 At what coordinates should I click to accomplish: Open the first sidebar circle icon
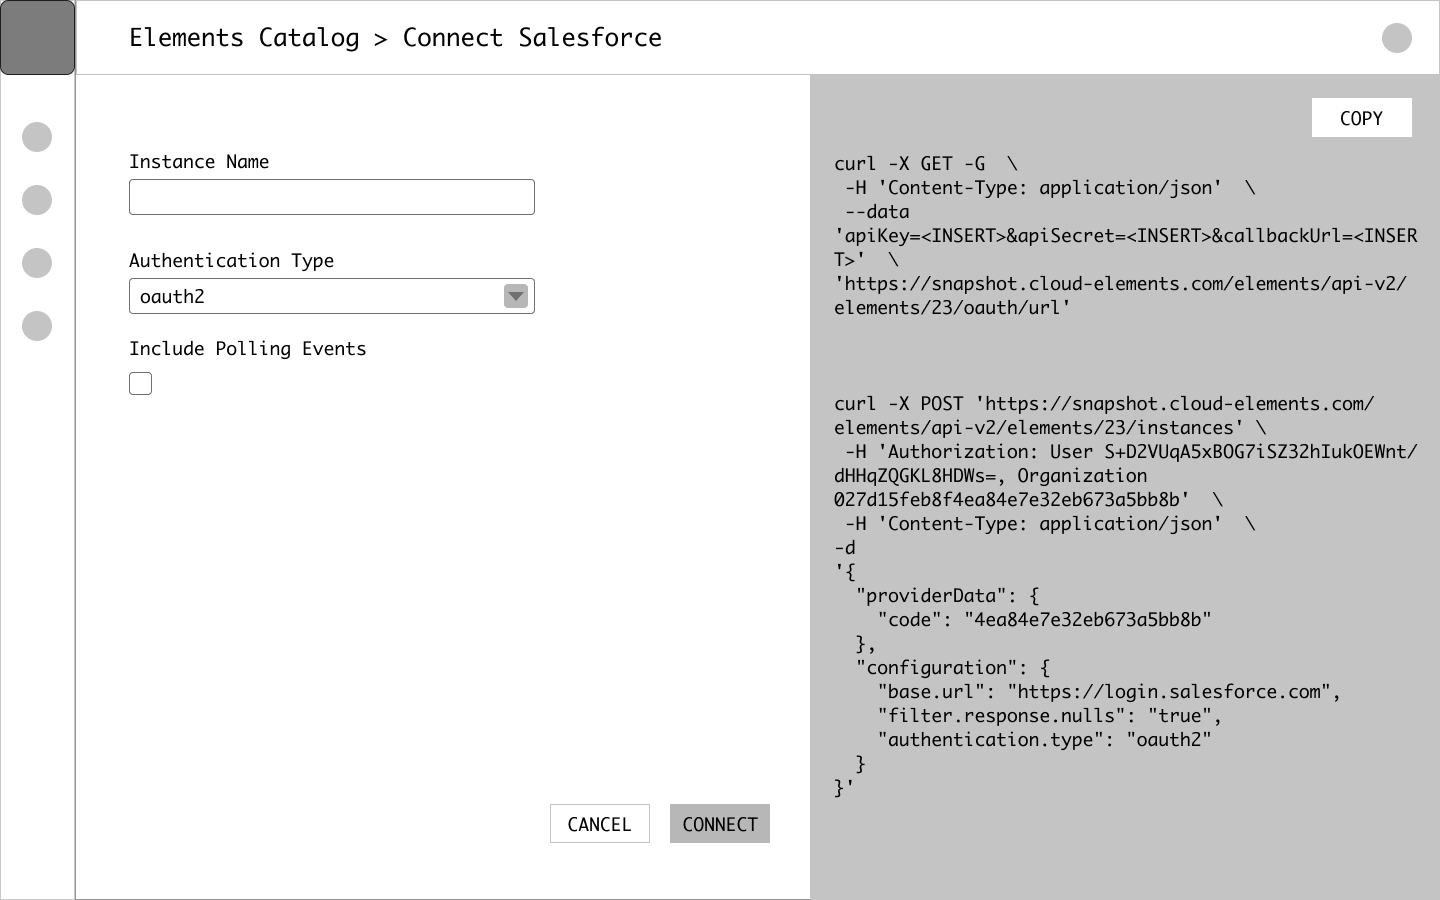click(x=37, y=137)
